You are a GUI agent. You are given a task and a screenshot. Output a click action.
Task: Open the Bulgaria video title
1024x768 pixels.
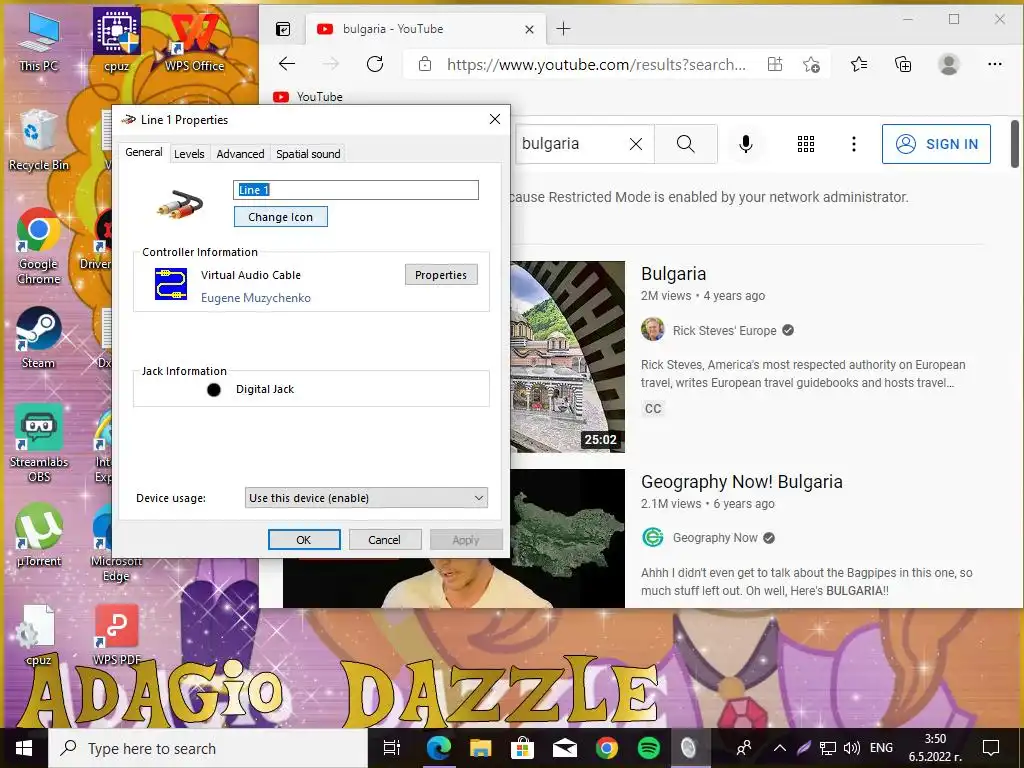point(673,274)
